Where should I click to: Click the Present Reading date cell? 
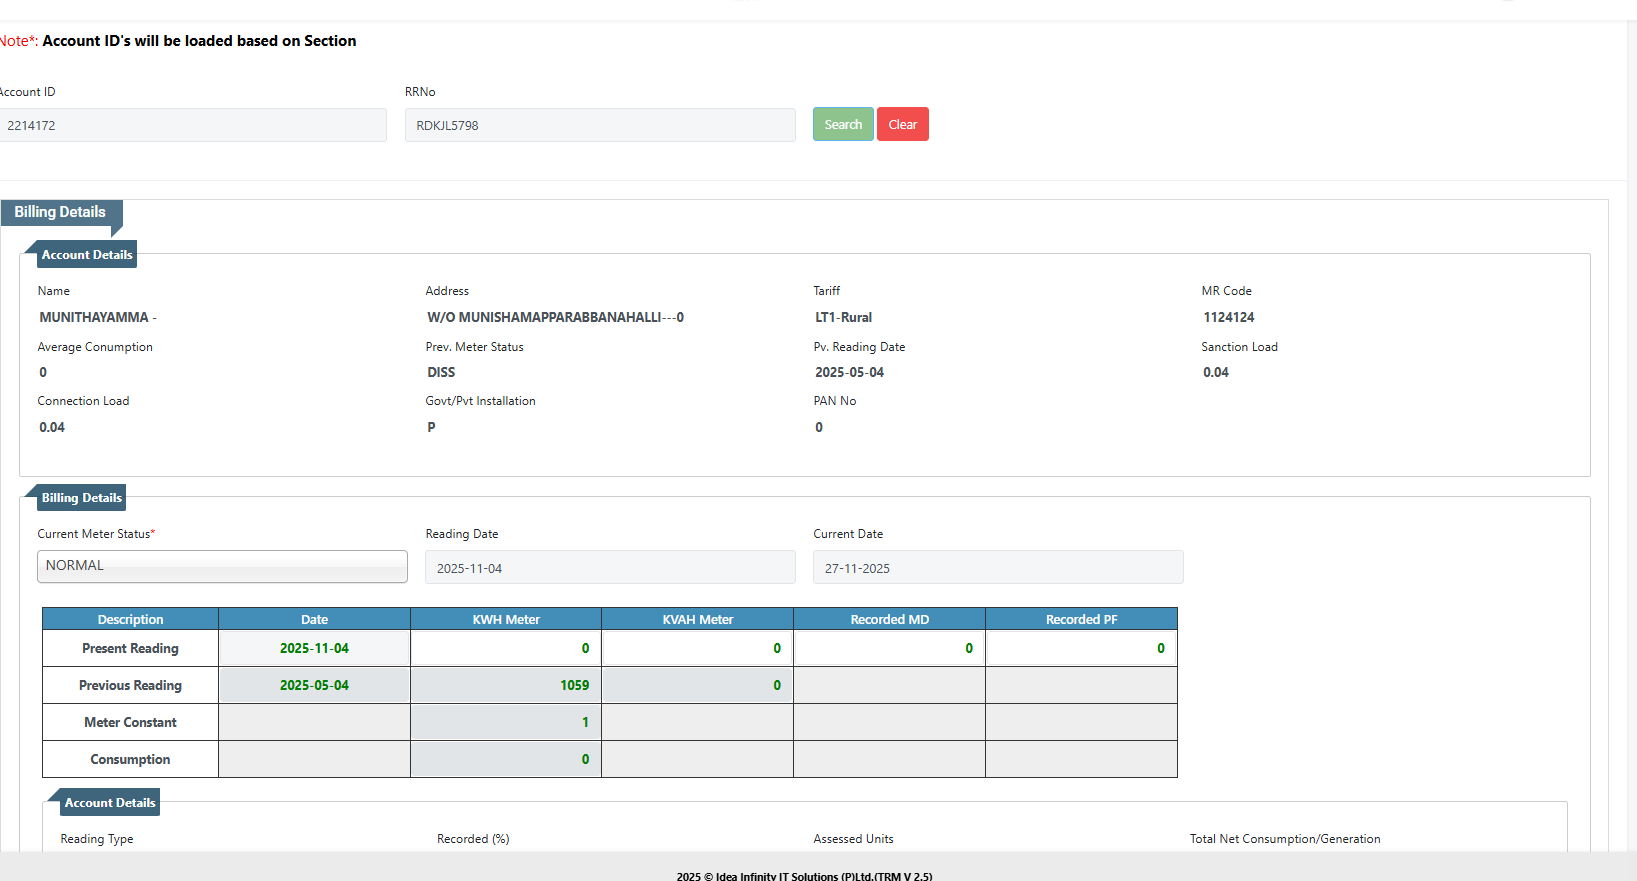[314, 648]
